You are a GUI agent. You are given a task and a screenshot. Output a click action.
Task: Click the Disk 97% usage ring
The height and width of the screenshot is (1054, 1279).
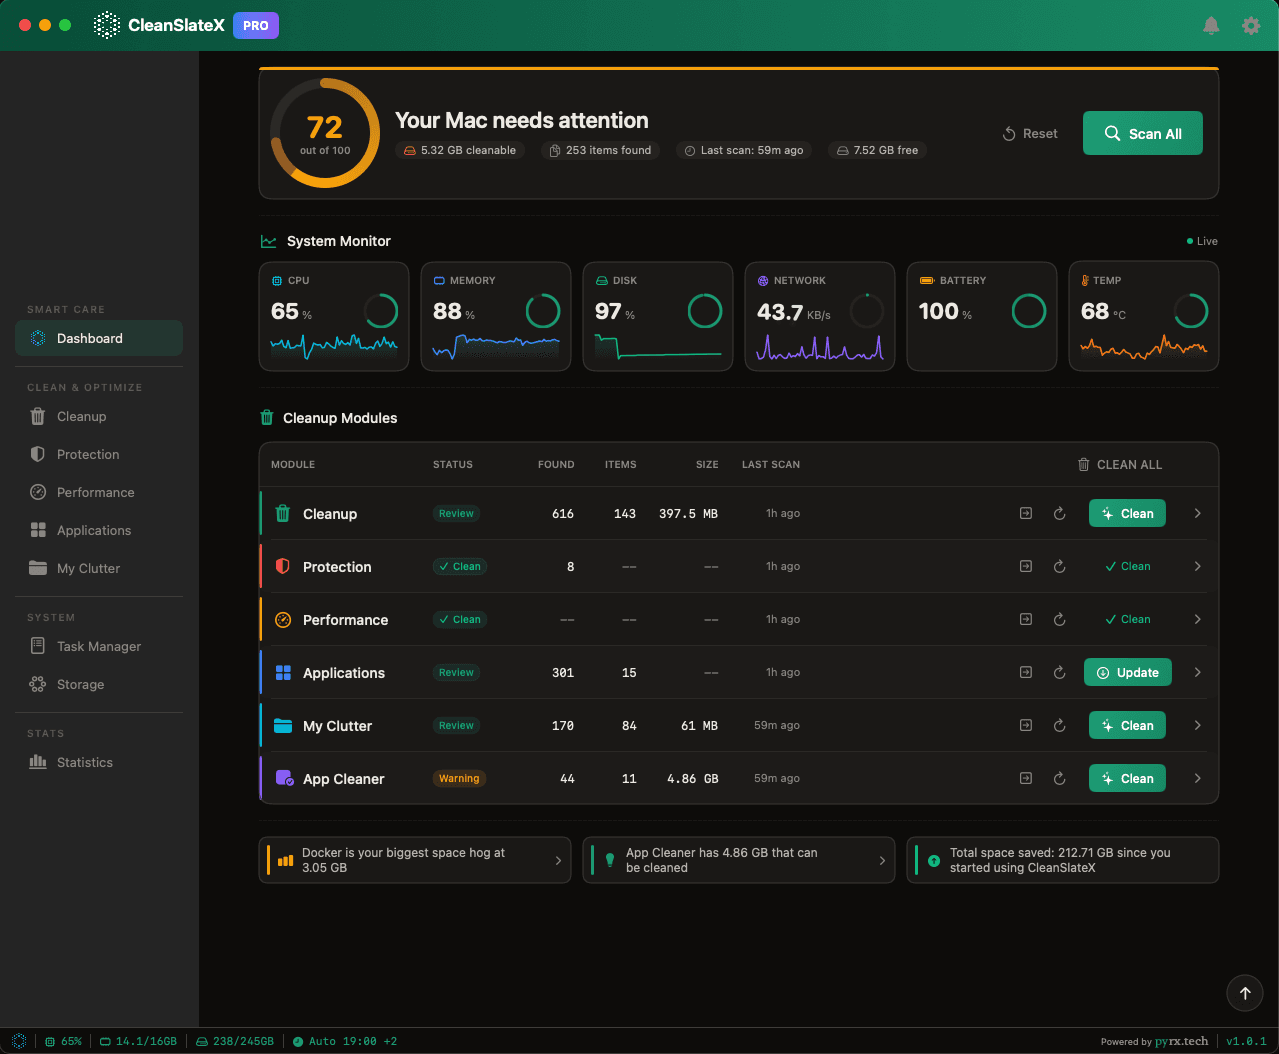[x=705, y=311]
